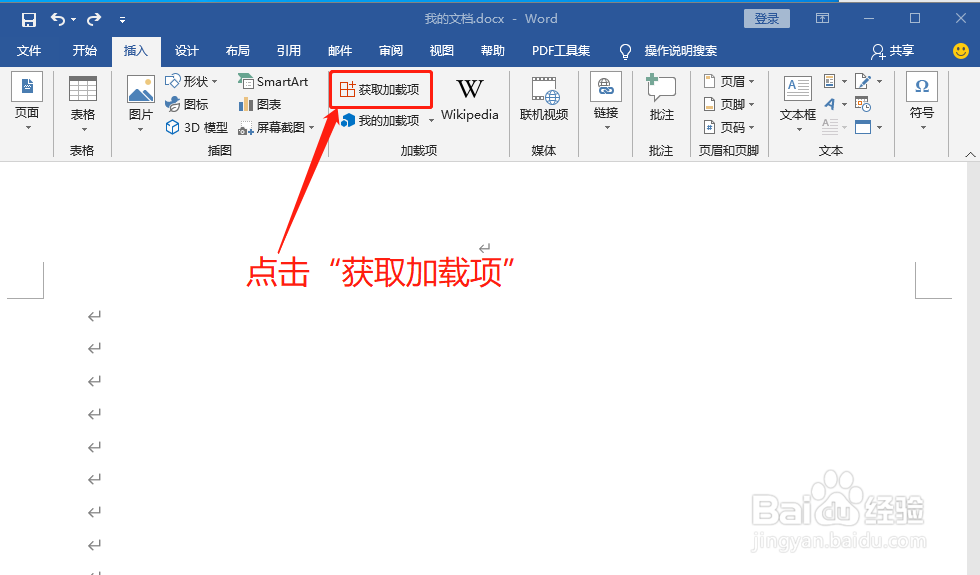The image size is (980, 575).
Task: Open the 页面 pages dropdown
Action: point(27,101)
